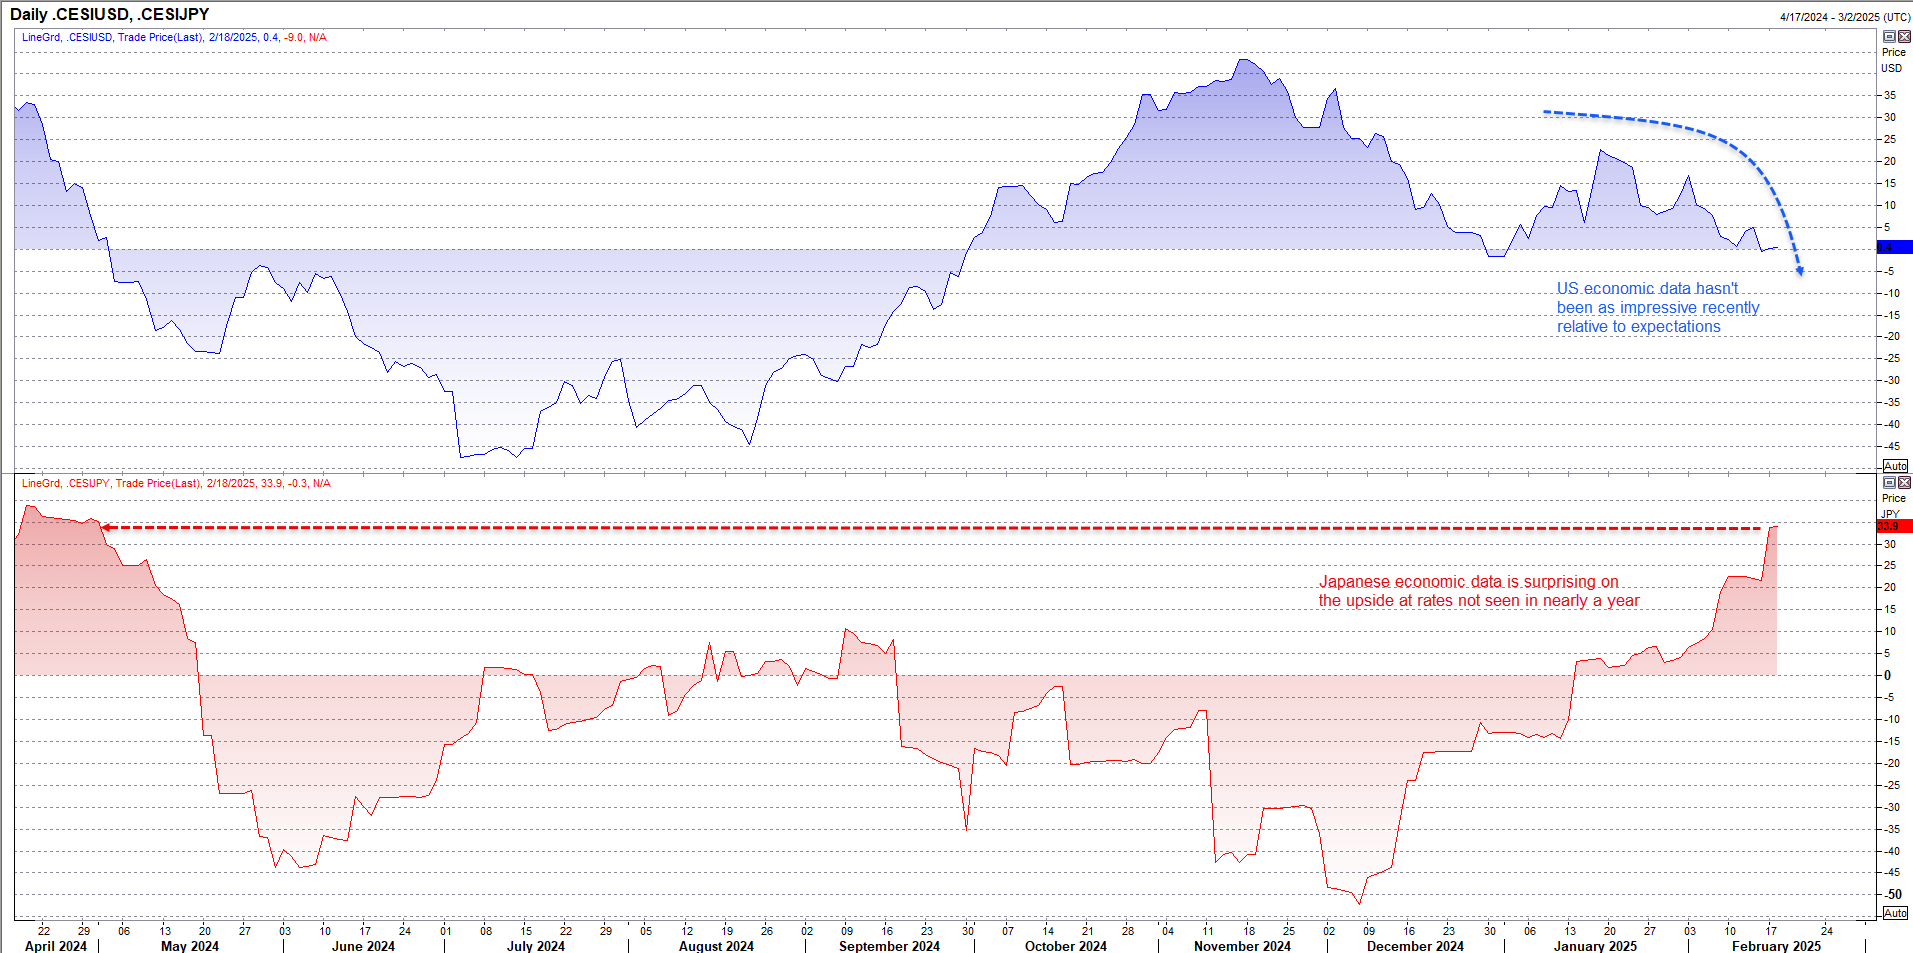1913x953 pixels.
Task: Click February 2025 on the time axis
Action: (x=1776, y=946)
